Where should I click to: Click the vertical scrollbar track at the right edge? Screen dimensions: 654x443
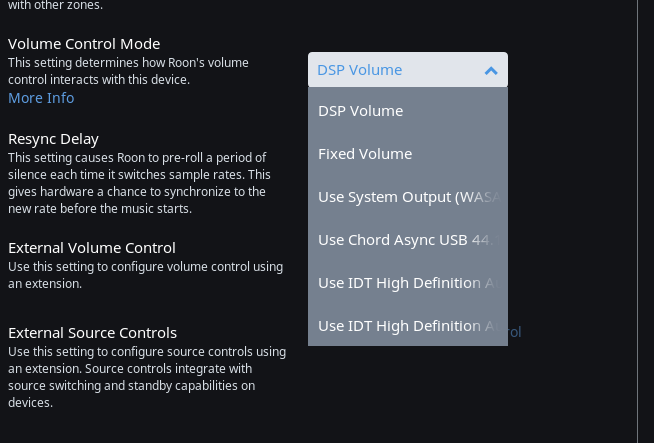pyautogui.click(x=637, y=222)
